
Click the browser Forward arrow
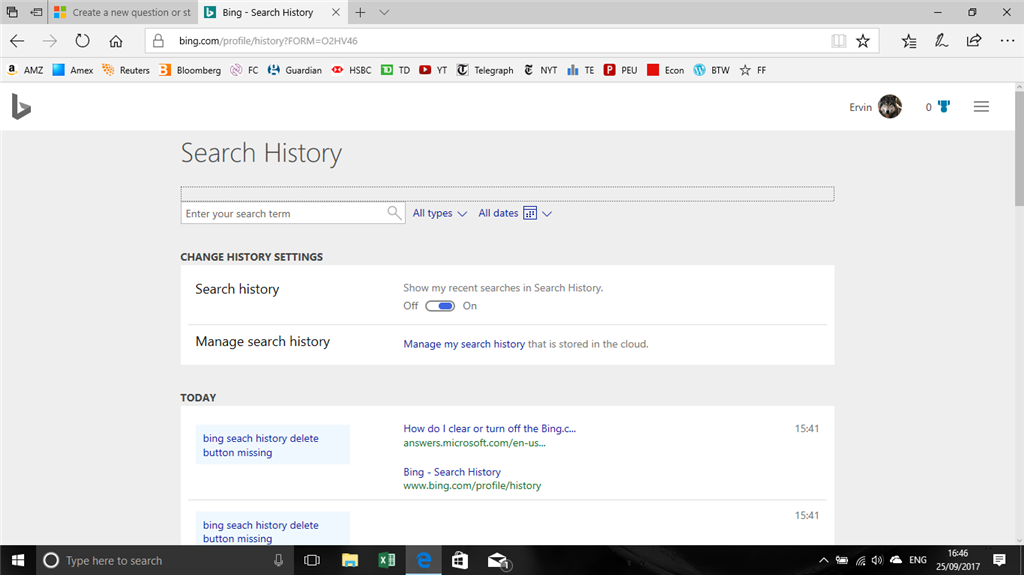(x=50, y=41)
